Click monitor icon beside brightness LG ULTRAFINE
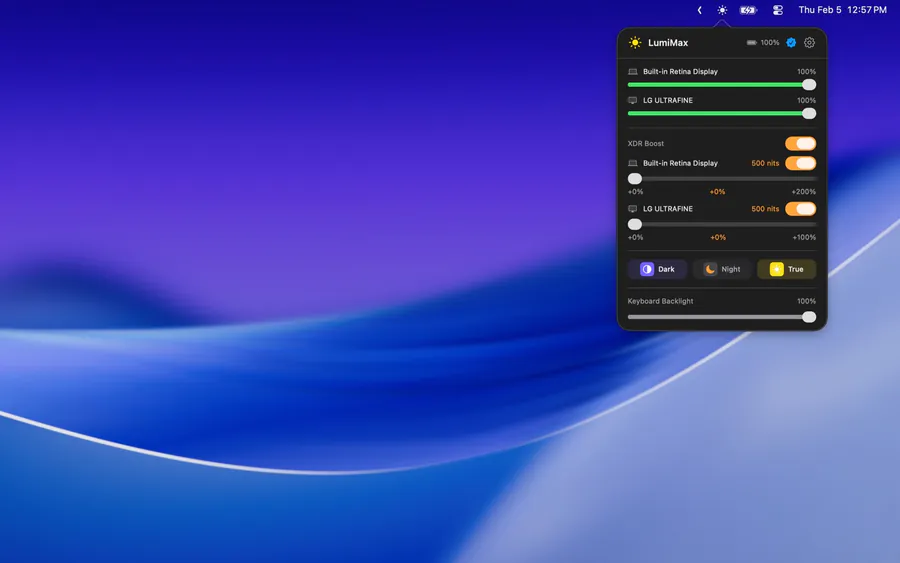Screen dimensions: 900x563 (633, 100)
